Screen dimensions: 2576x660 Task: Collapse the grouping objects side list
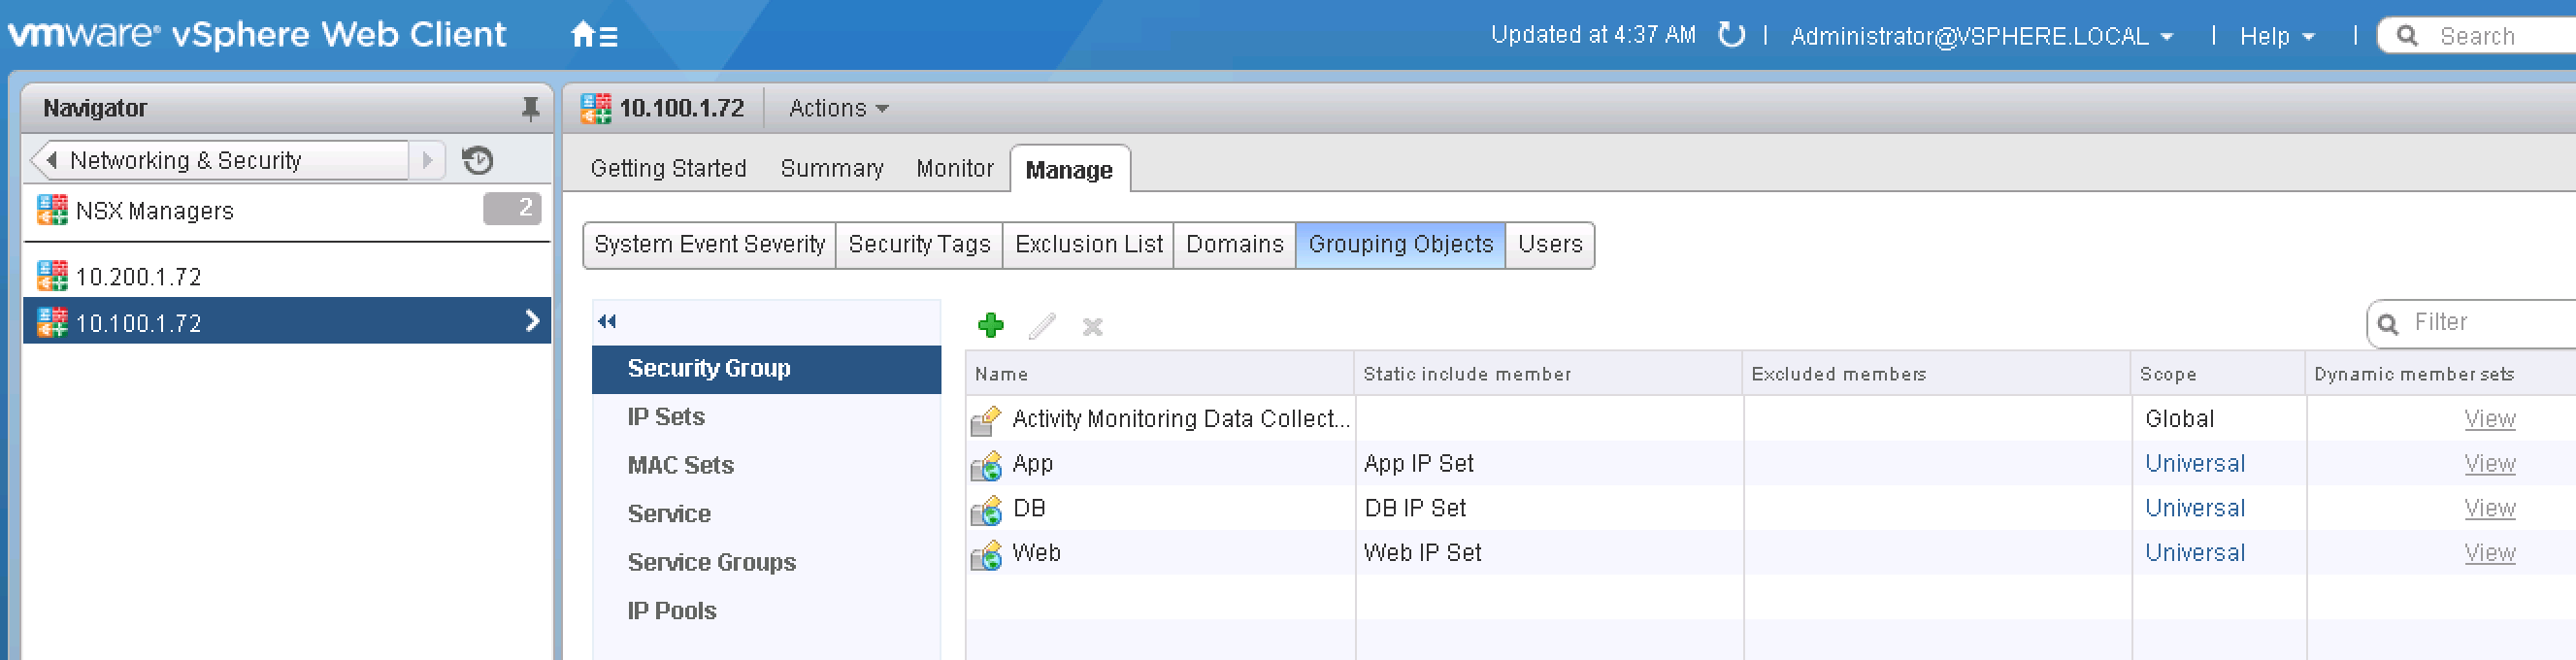click(607, 321)
